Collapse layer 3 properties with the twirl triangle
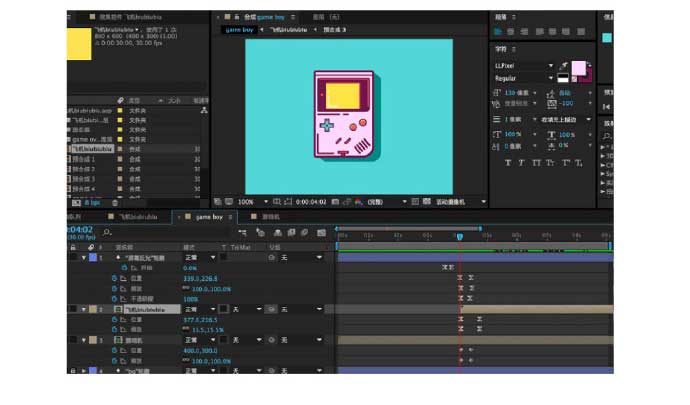The width and height of the screenshot is (690, 405). [x=84, y=340]
